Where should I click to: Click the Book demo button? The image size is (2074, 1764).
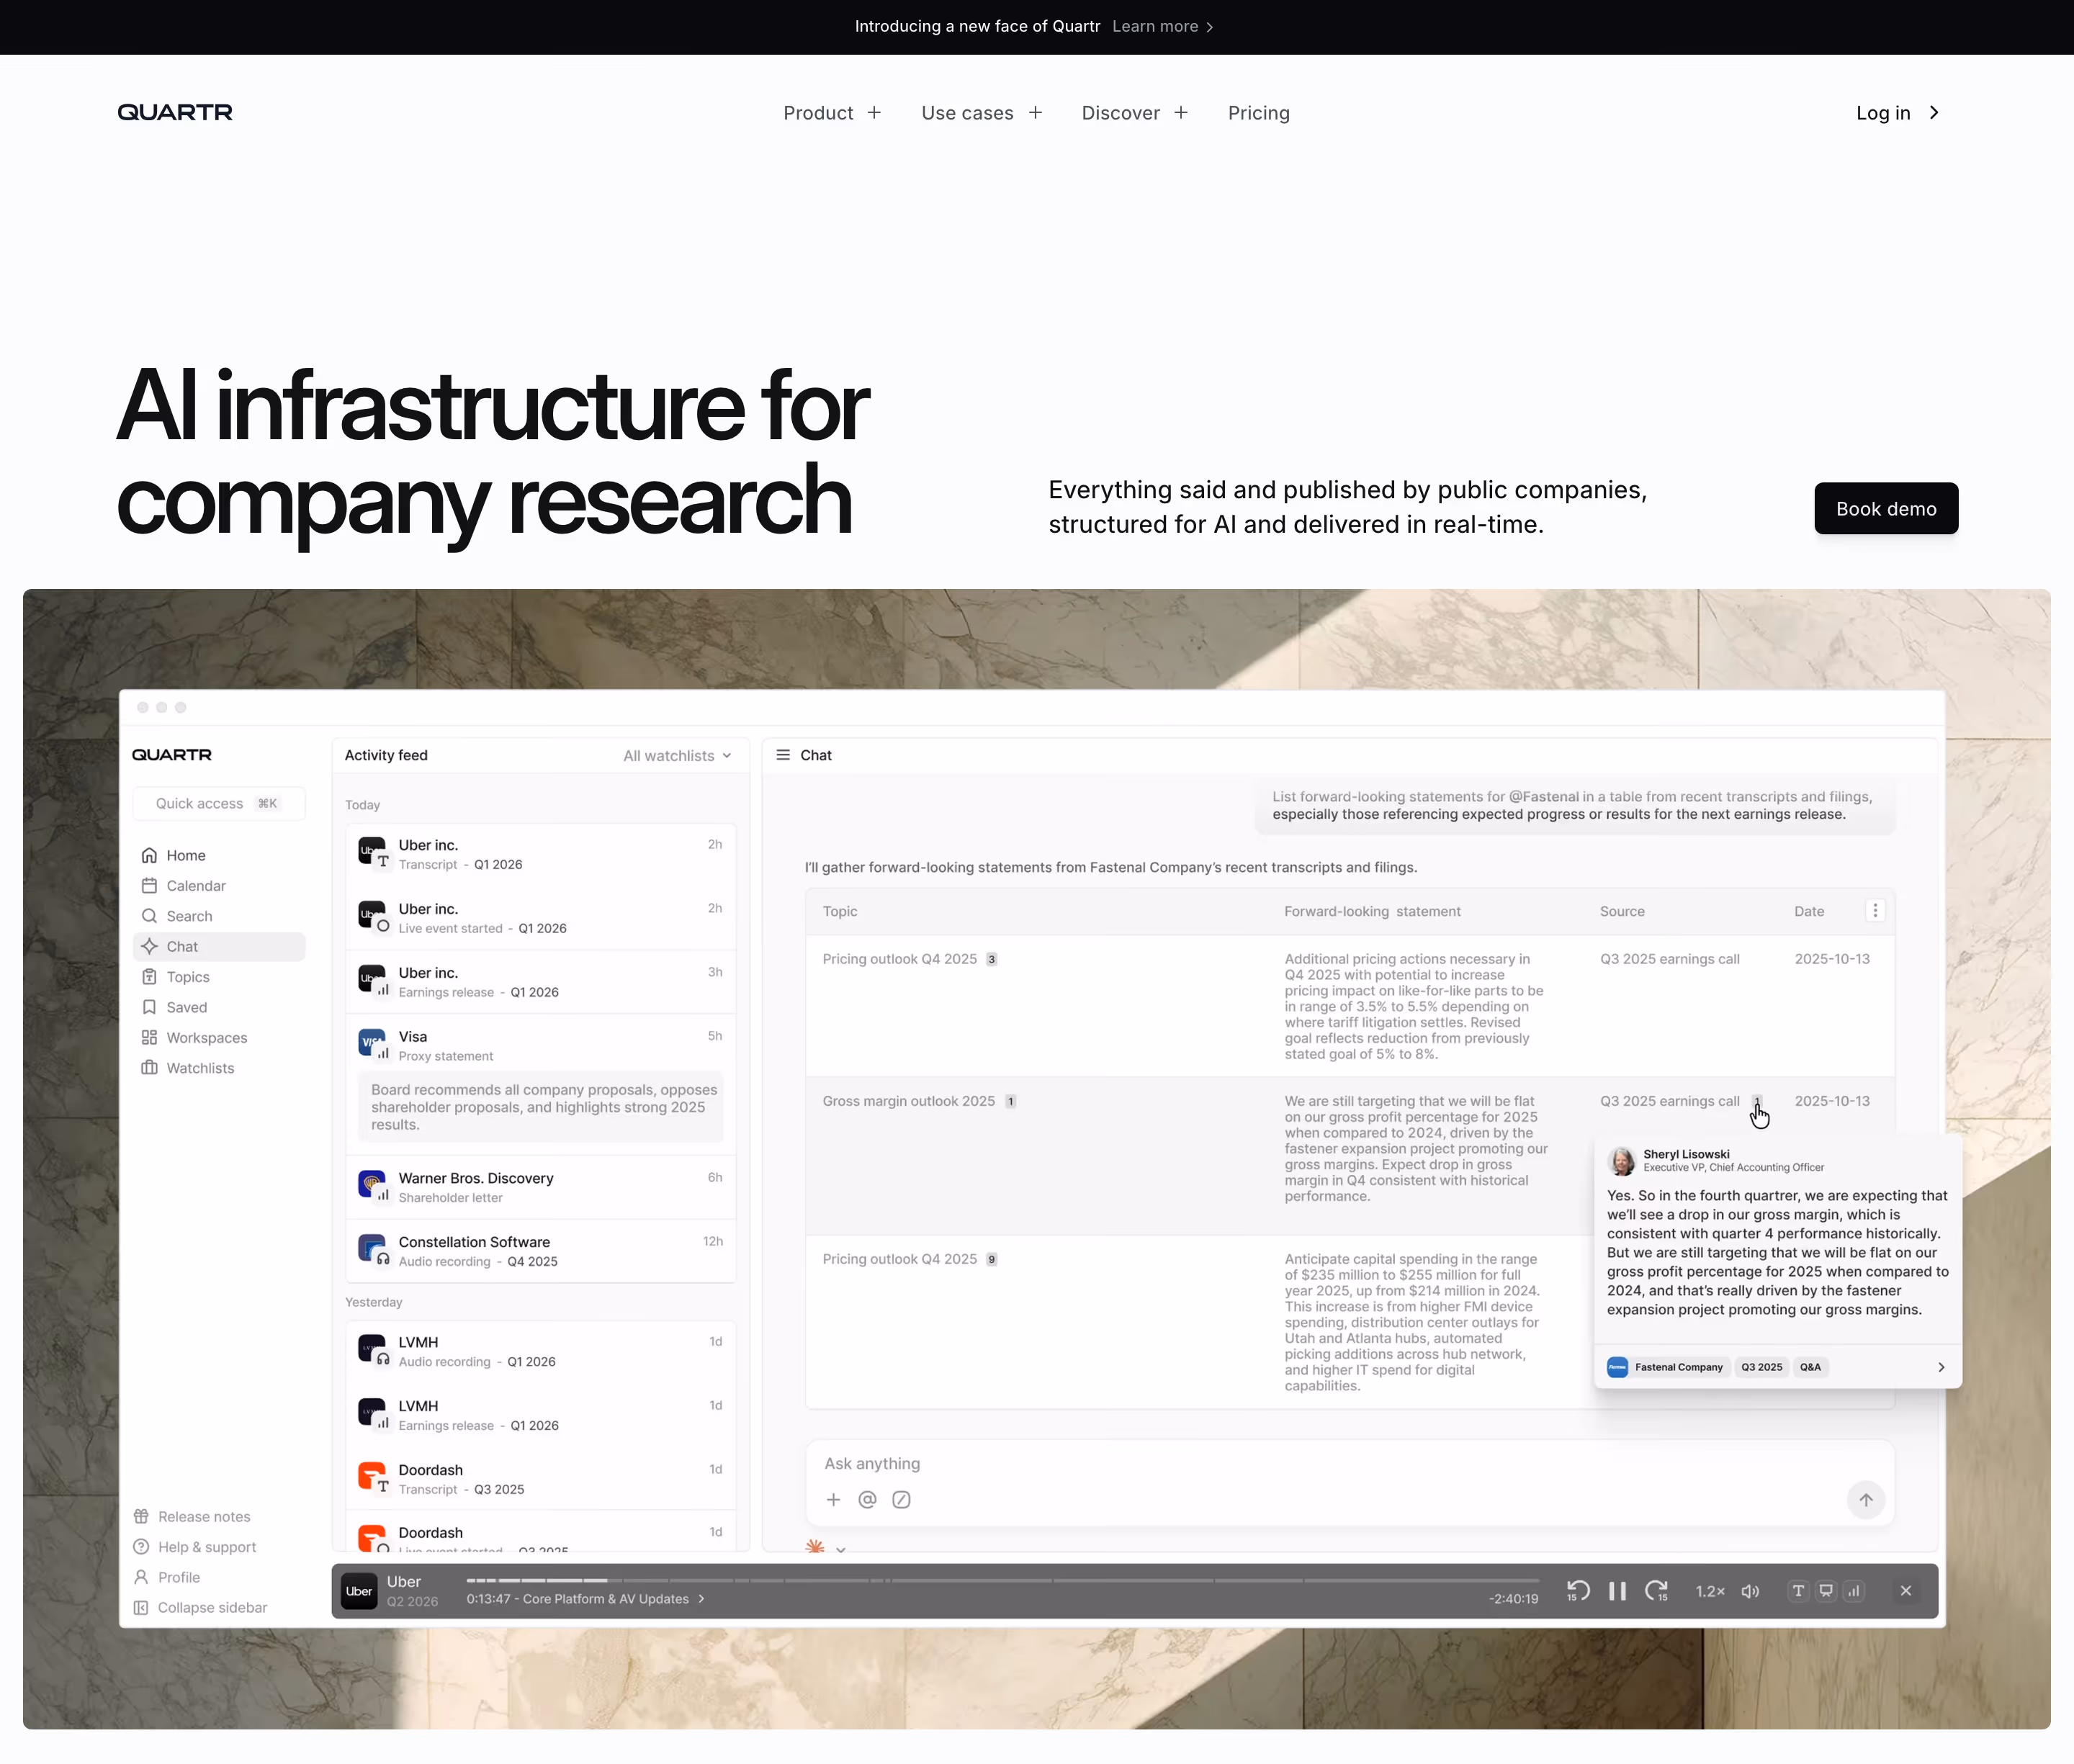point(1886,508)
